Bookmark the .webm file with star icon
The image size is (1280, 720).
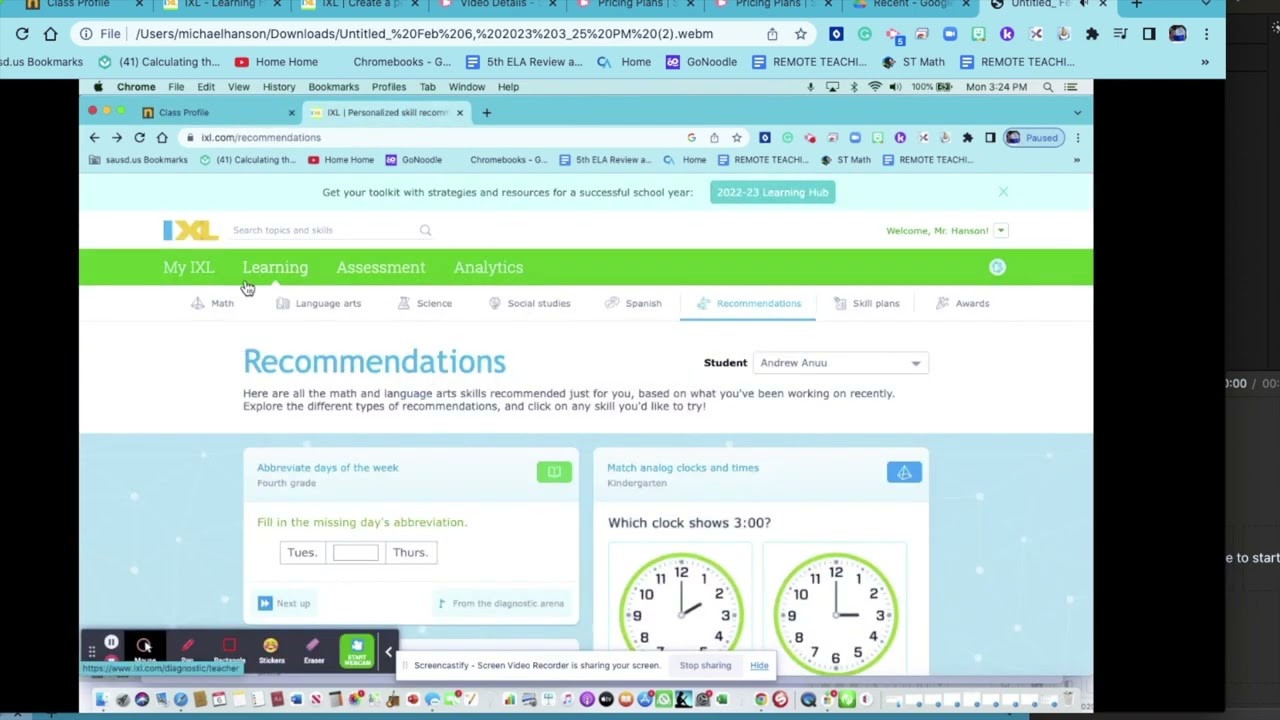coord(801,34)
